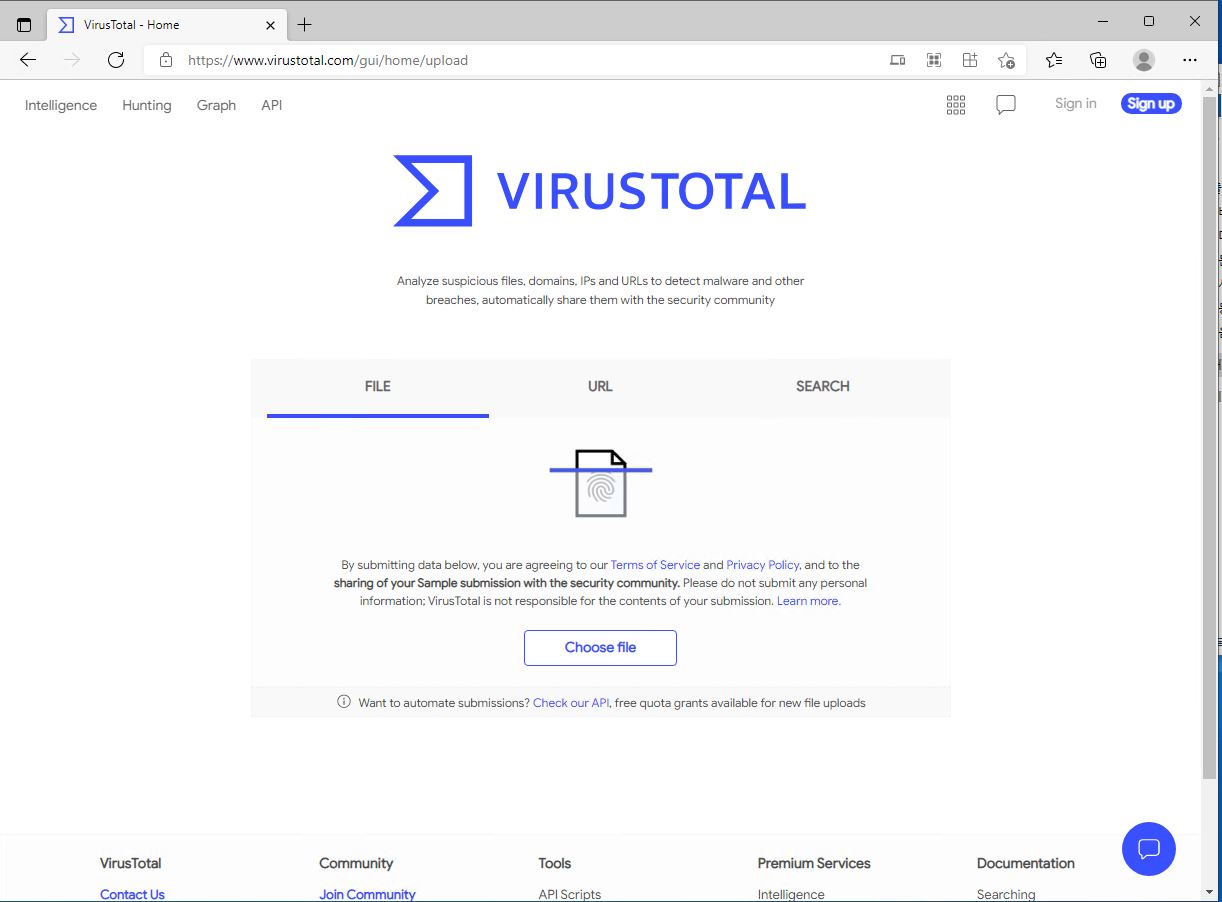
Task: Open API Scripts under Tools
Action: pyautogui.click(x=570, y=894)
